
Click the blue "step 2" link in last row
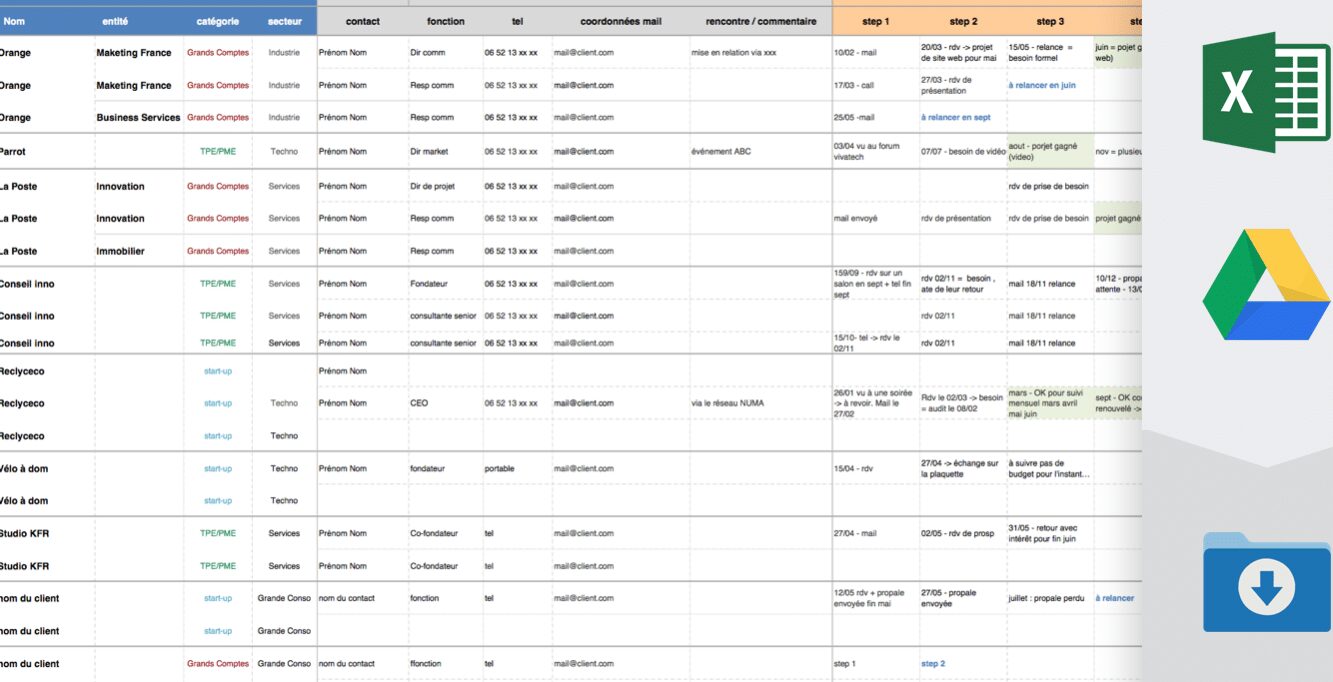click(933, 664)
